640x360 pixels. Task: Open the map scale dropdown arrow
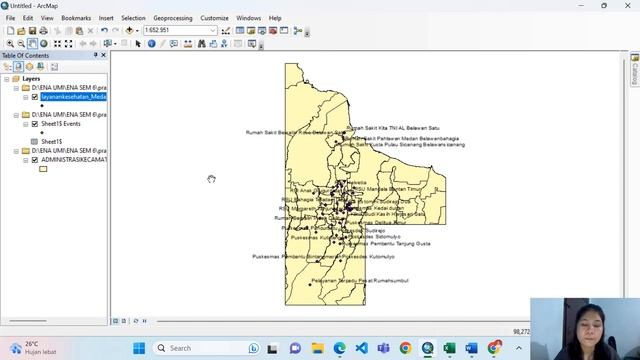(213, 31)
